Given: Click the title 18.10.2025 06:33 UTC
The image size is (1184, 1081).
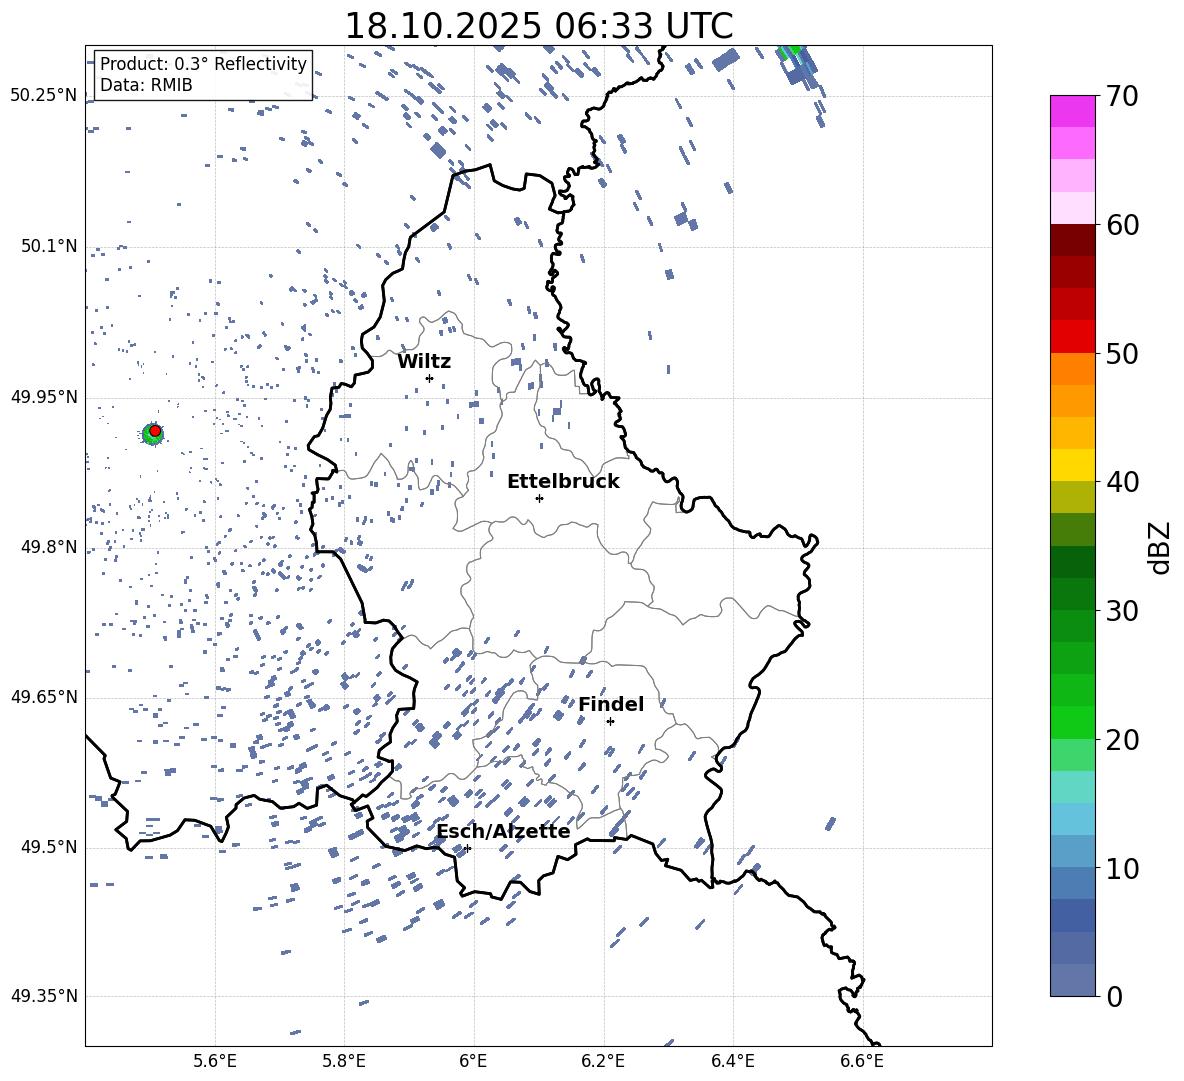Looking at the screenshot, I should tap(538, 26).
